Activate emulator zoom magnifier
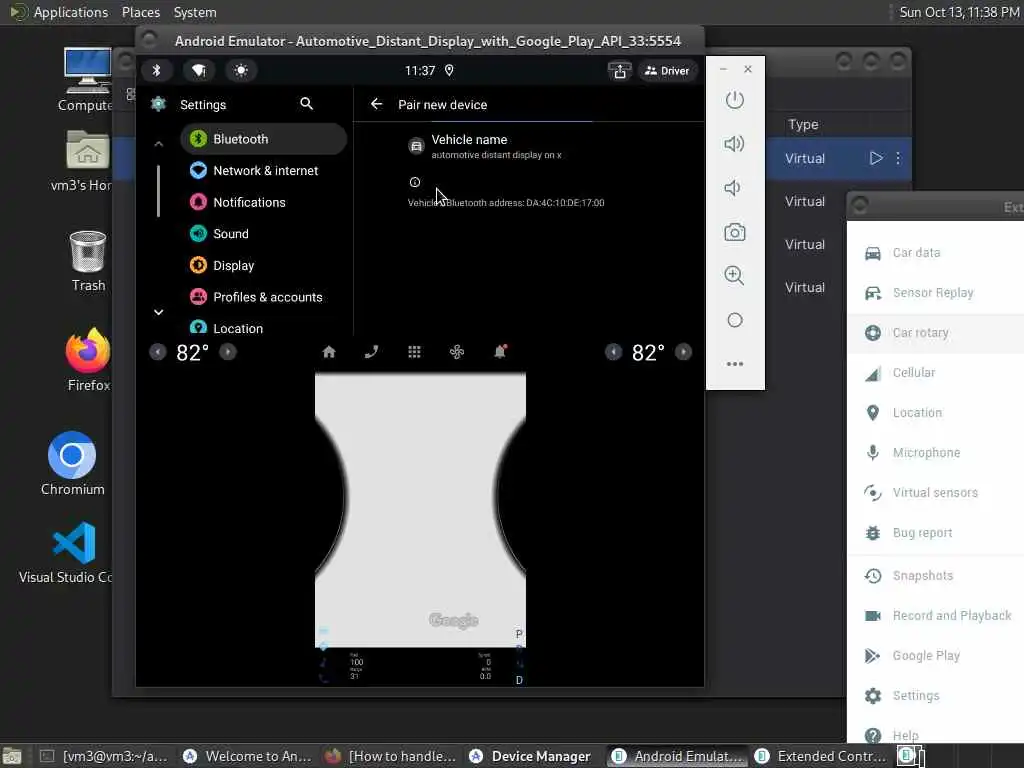This screenshot has width=1024, height=768. point(735,276)
